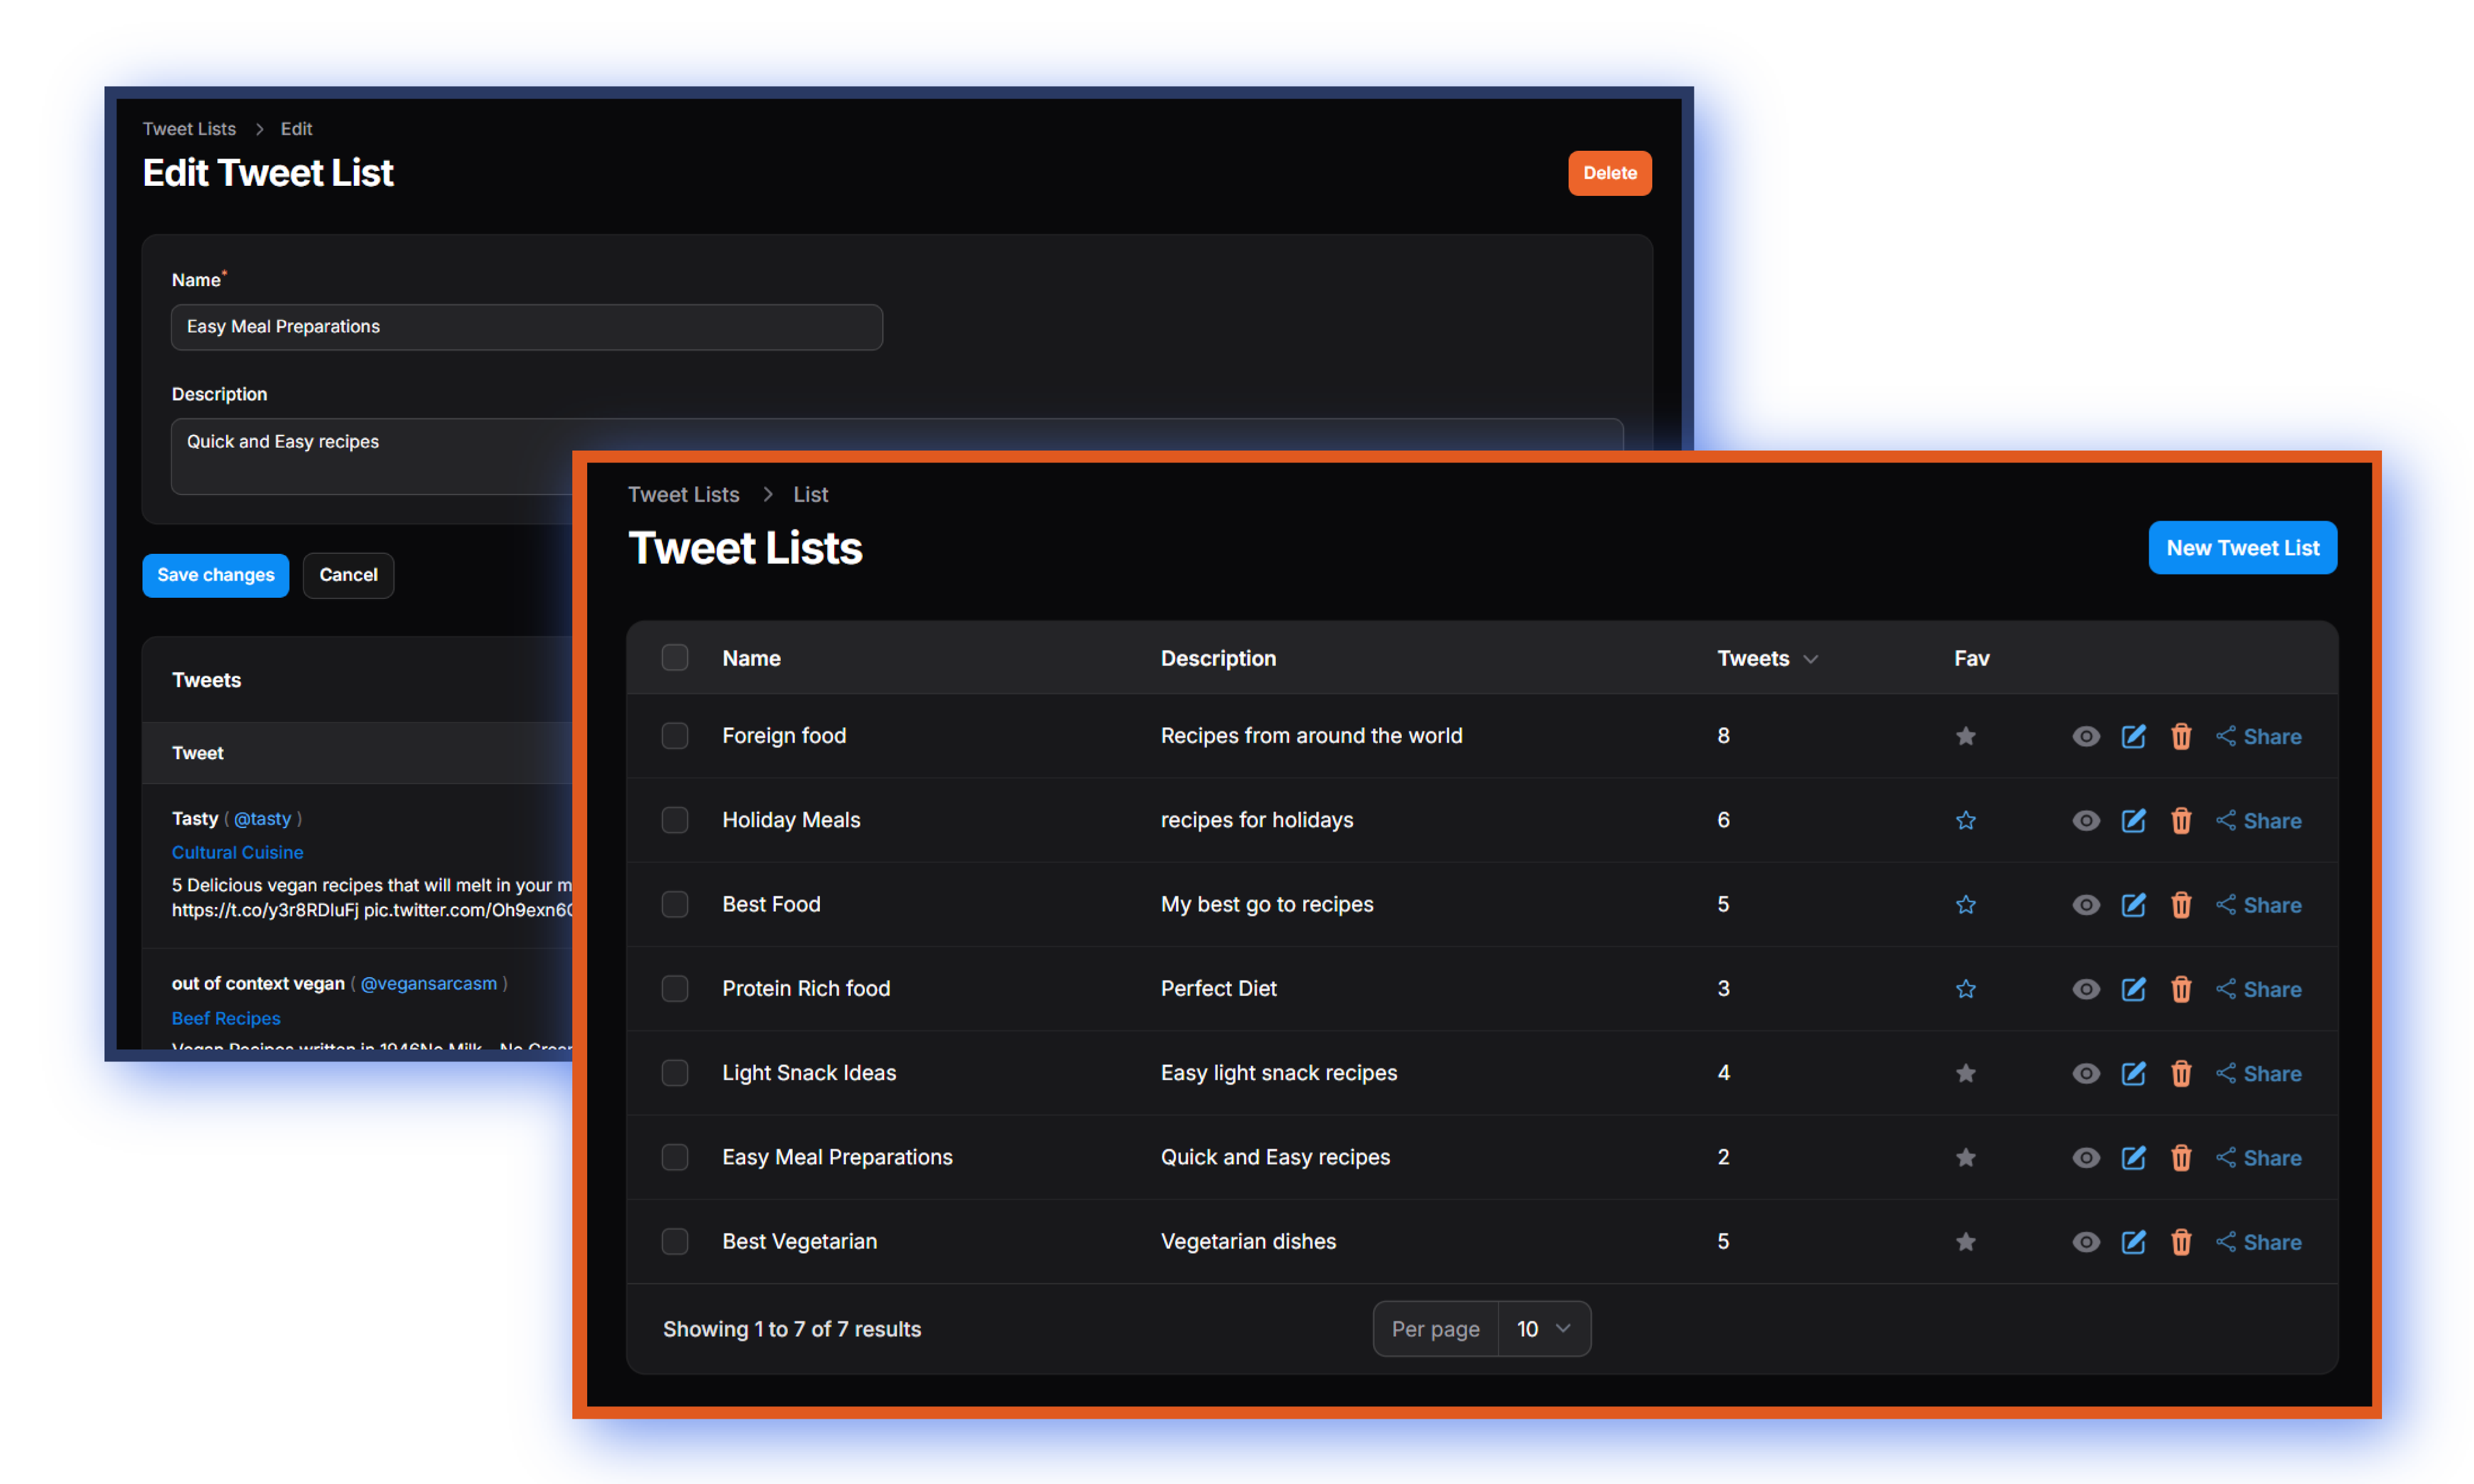Remove Protein Rich food via trash icon

coord(2181,988)
